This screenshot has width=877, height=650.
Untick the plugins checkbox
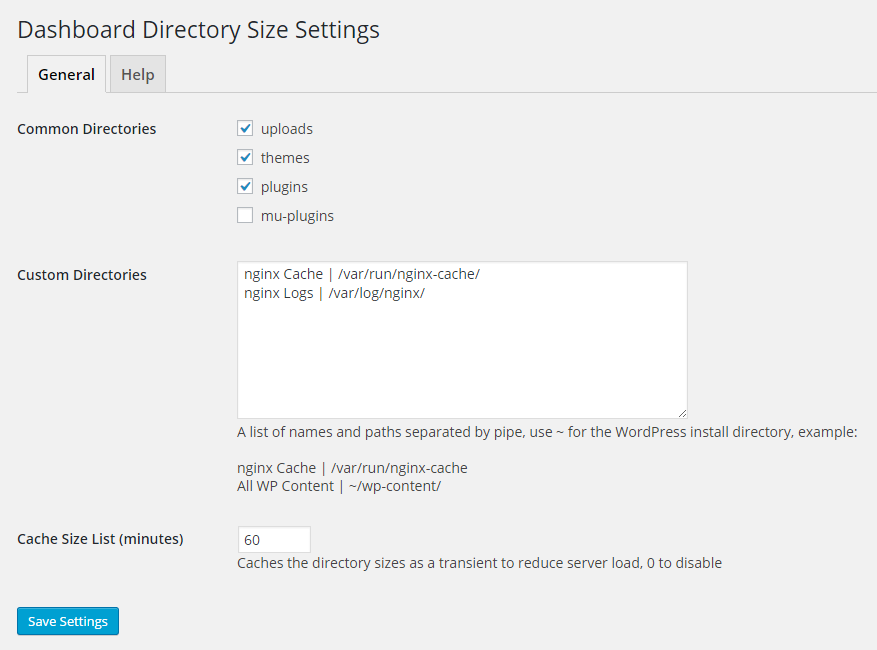(245, 187)
